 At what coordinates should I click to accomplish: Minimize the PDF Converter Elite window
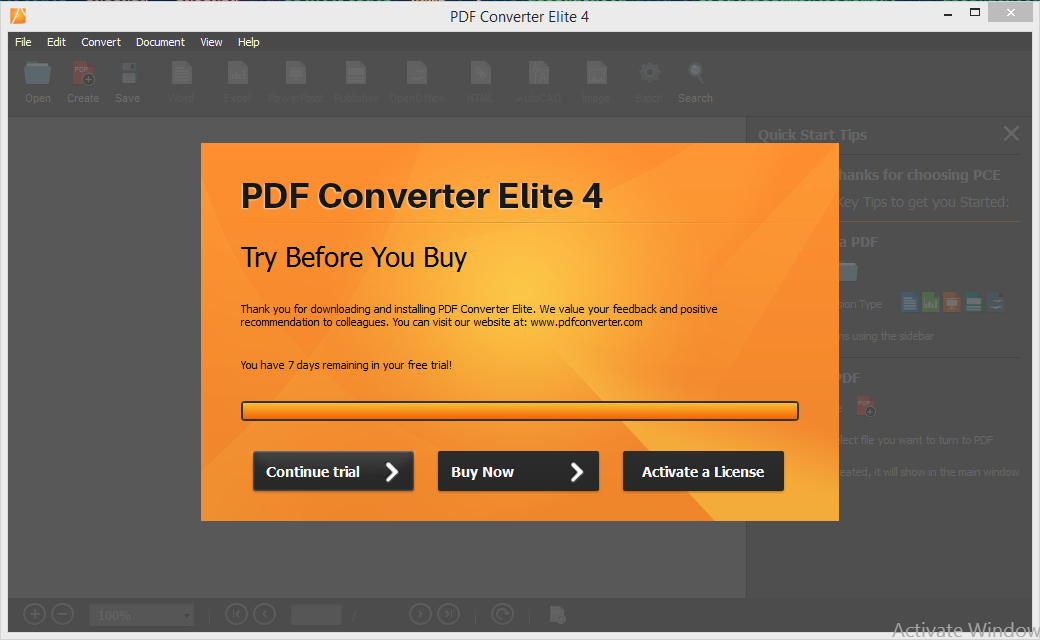[x=948, y=13]
